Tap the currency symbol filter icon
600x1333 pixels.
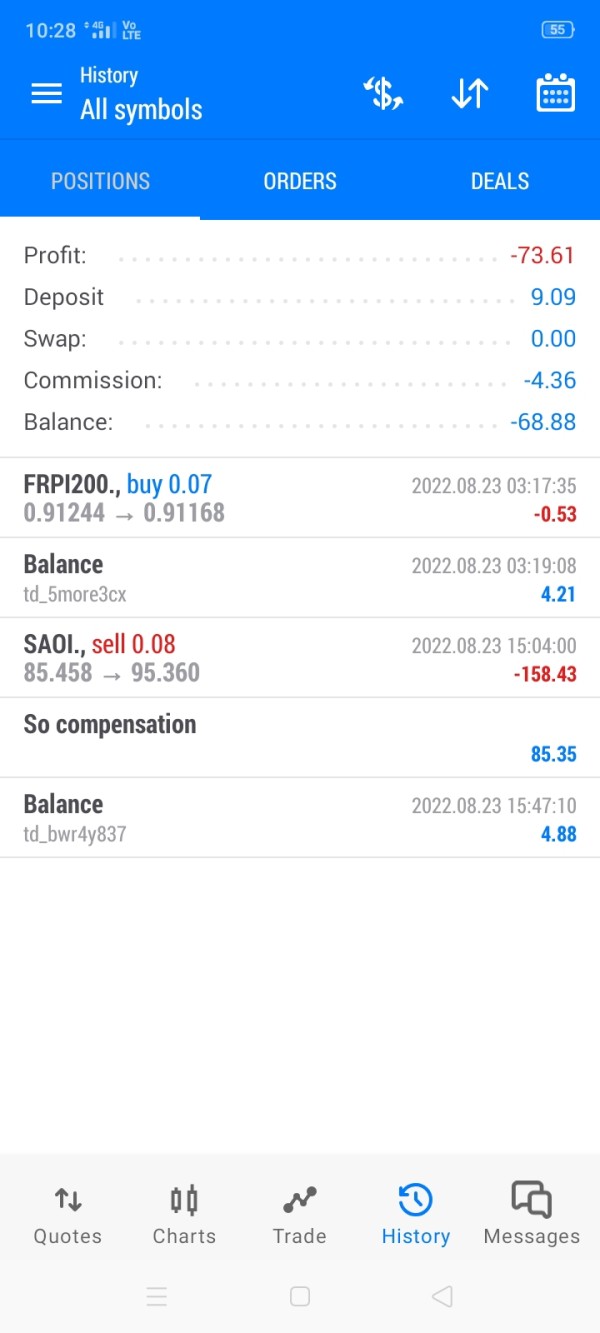point(382,94)
